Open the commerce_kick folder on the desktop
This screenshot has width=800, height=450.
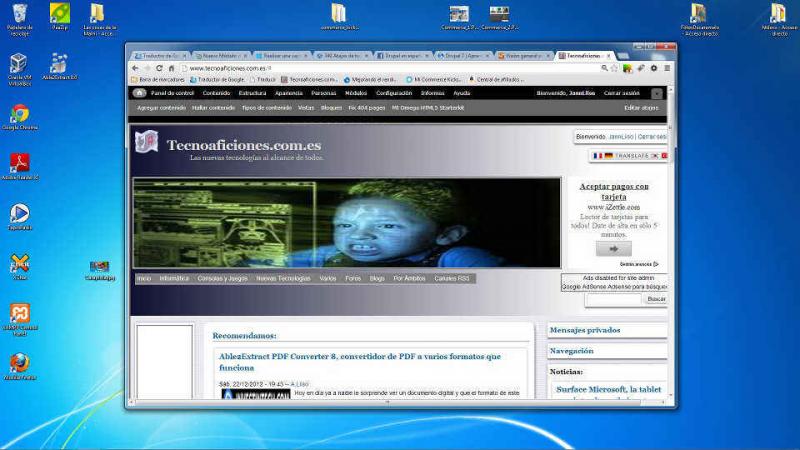point(339,16)
